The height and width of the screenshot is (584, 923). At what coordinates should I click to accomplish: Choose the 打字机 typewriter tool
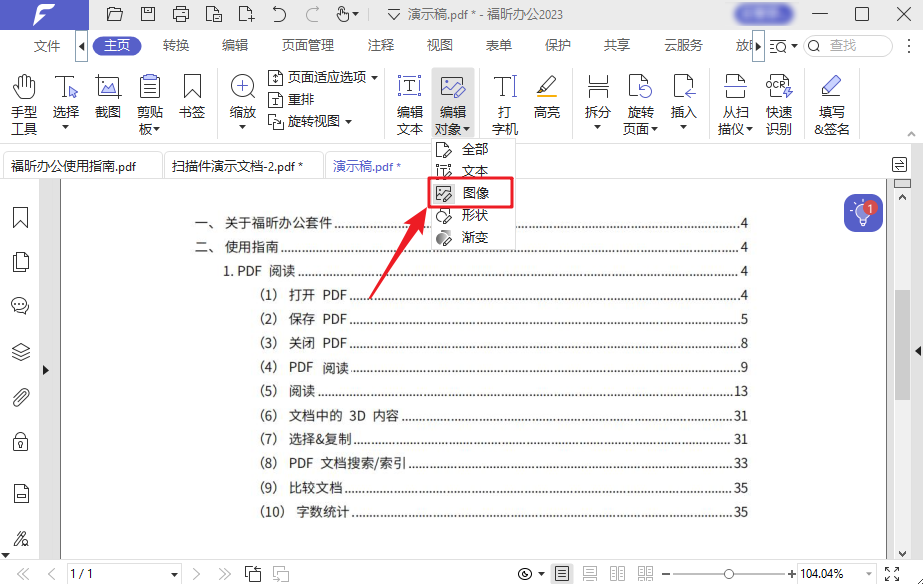click(504, 100)
